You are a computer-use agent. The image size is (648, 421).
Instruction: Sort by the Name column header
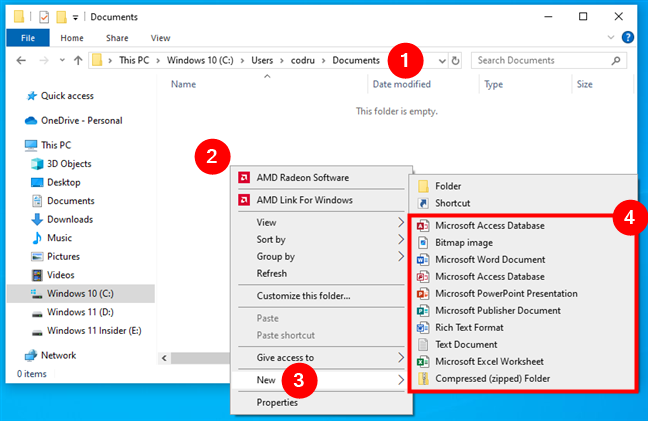(183, 84)
